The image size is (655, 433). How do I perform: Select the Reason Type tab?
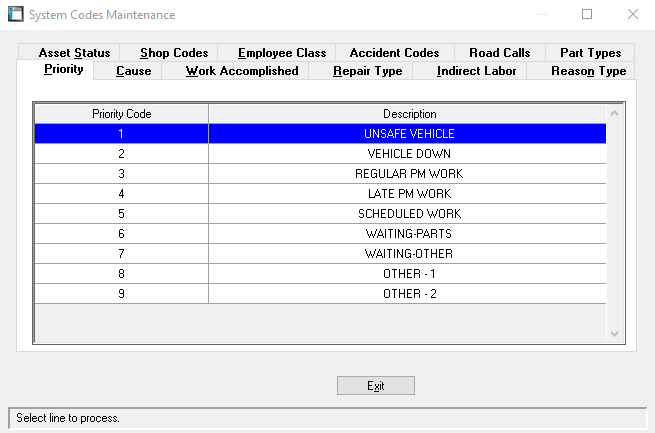point(588,71)
